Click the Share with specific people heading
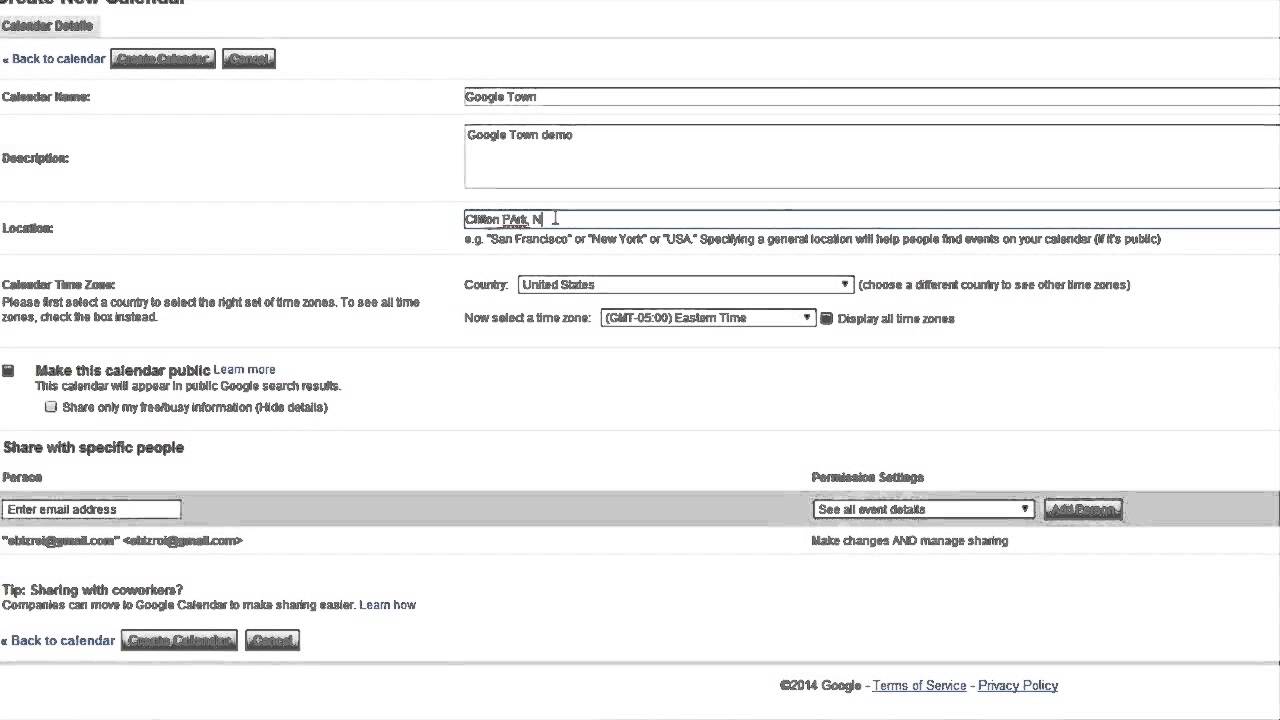The image size is (1280, 720). (x=94, y=448)
